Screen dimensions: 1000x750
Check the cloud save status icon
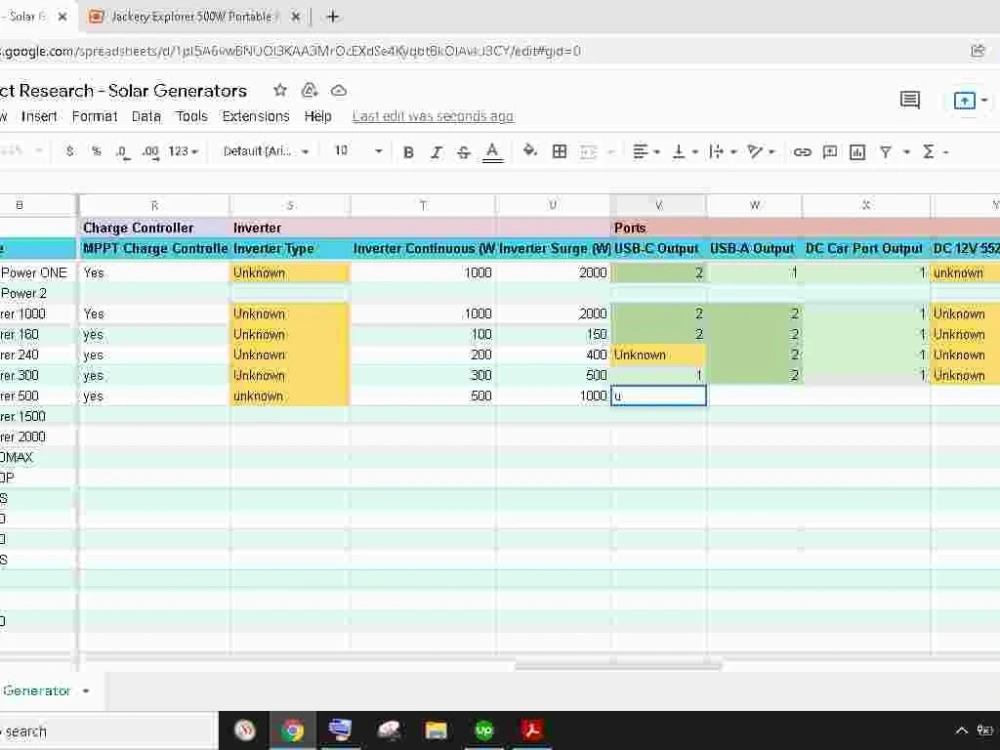point(339,91)
